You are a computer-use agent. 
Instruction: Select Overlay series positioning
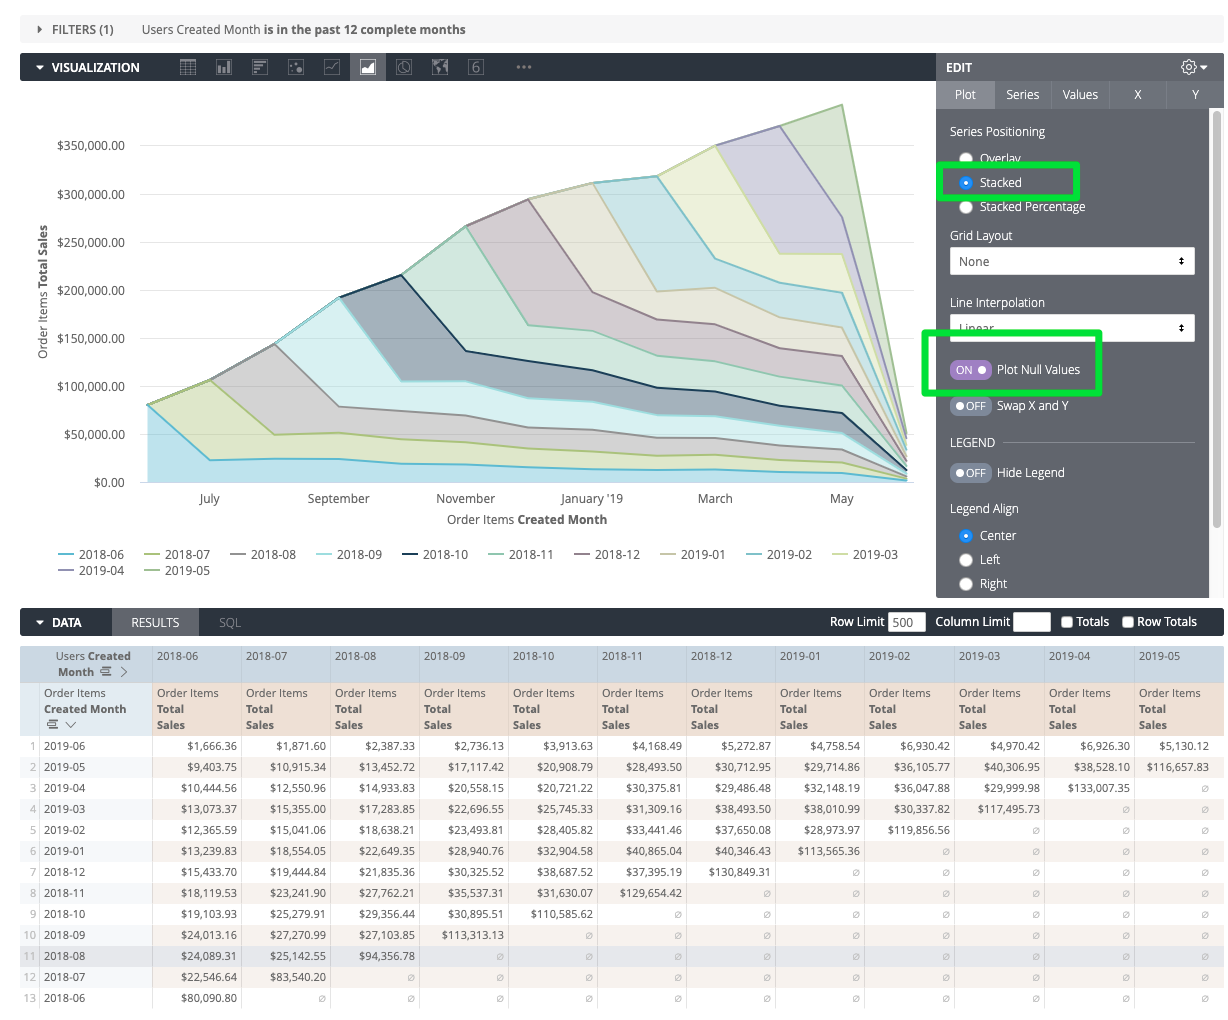966,158
